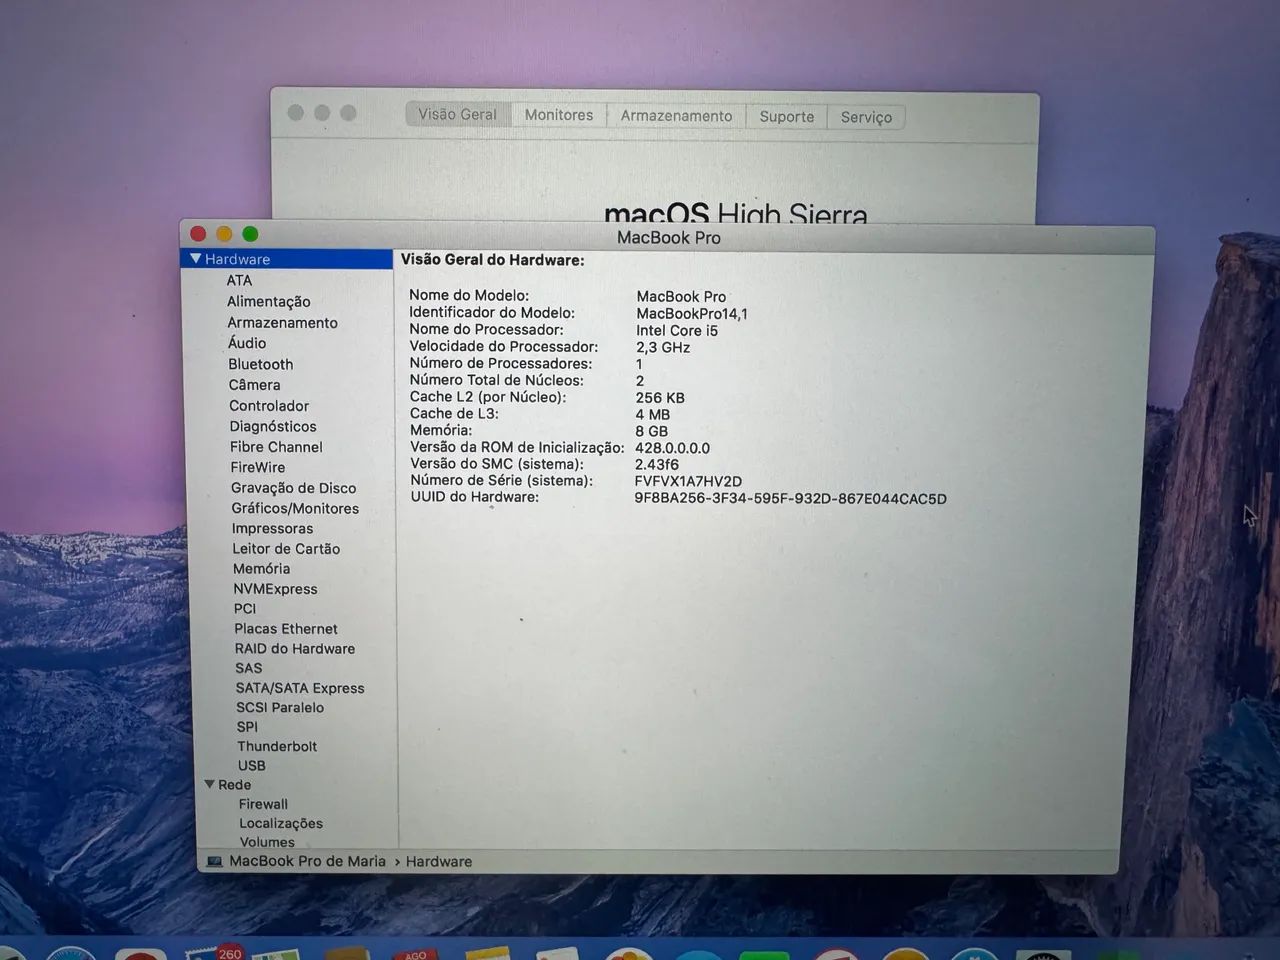This screenshot has width=1280, height=960.
Task: Open the Bluetooth hardware entry
Action: 260,365
